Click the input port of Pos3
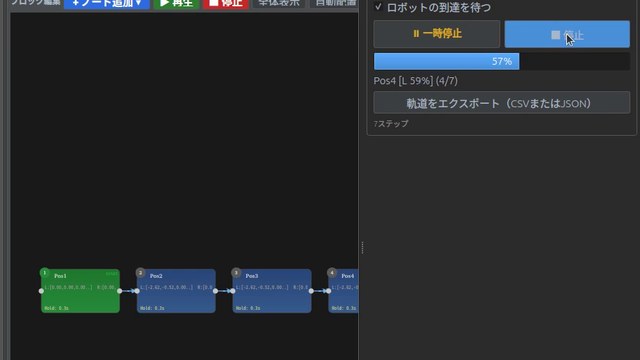Viewport: 640px width, 360px height. pos(233,291)
